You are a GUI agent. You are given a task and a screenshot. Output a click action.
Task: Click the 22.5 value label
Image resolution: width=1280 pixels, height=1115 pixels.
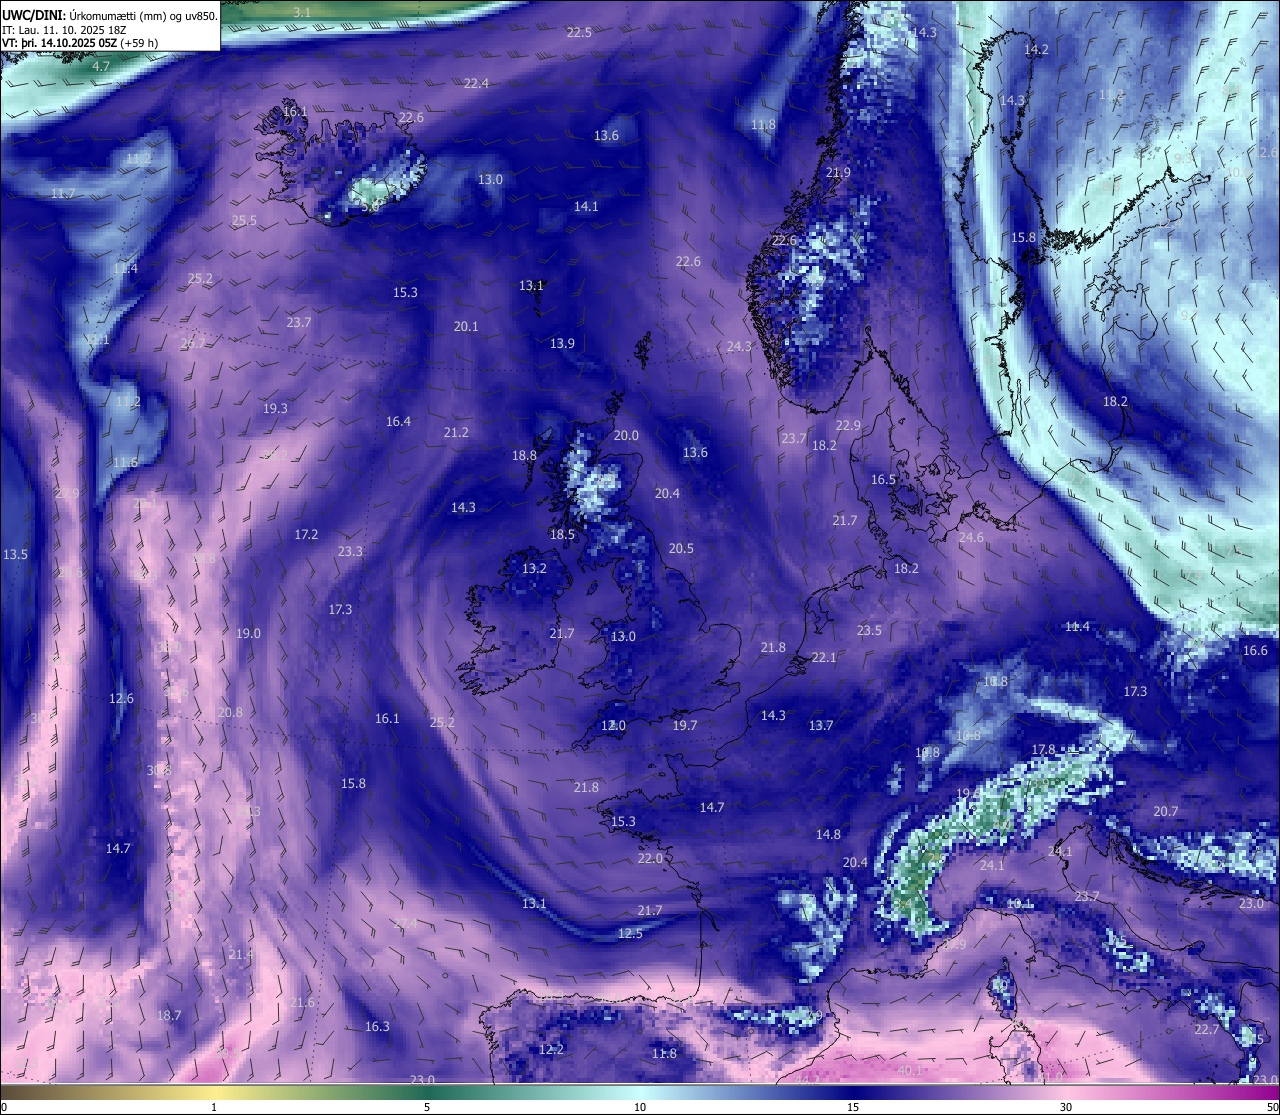(x=579, y=32)
